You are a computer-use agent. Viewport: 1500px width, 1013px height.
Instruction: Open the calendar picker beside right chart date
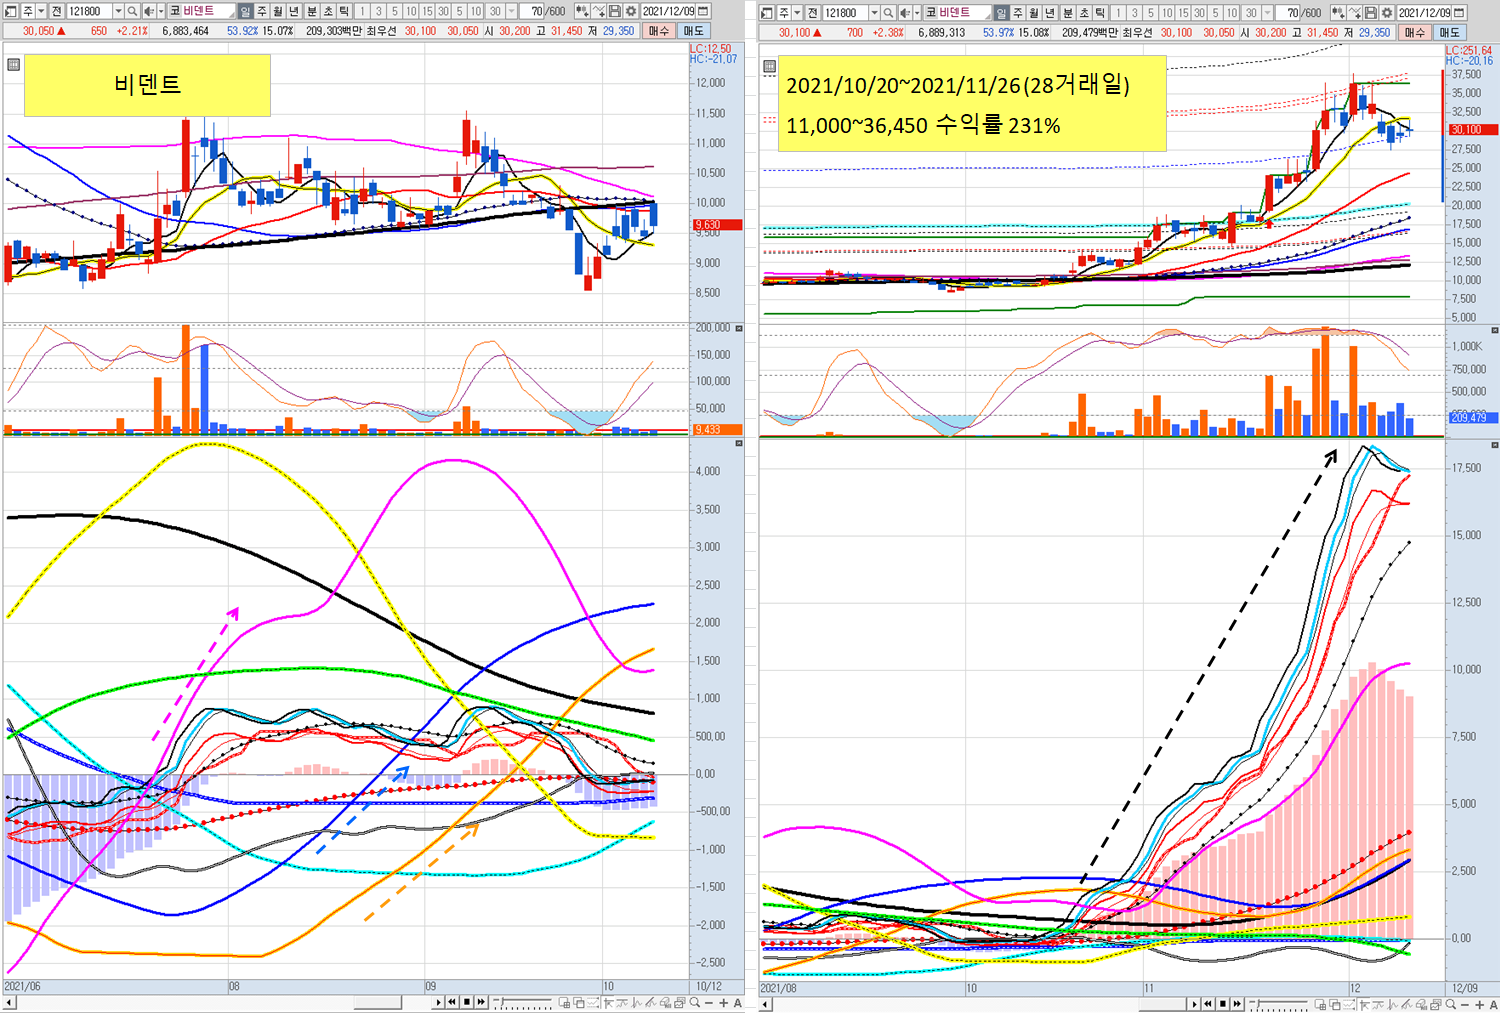1459,11
